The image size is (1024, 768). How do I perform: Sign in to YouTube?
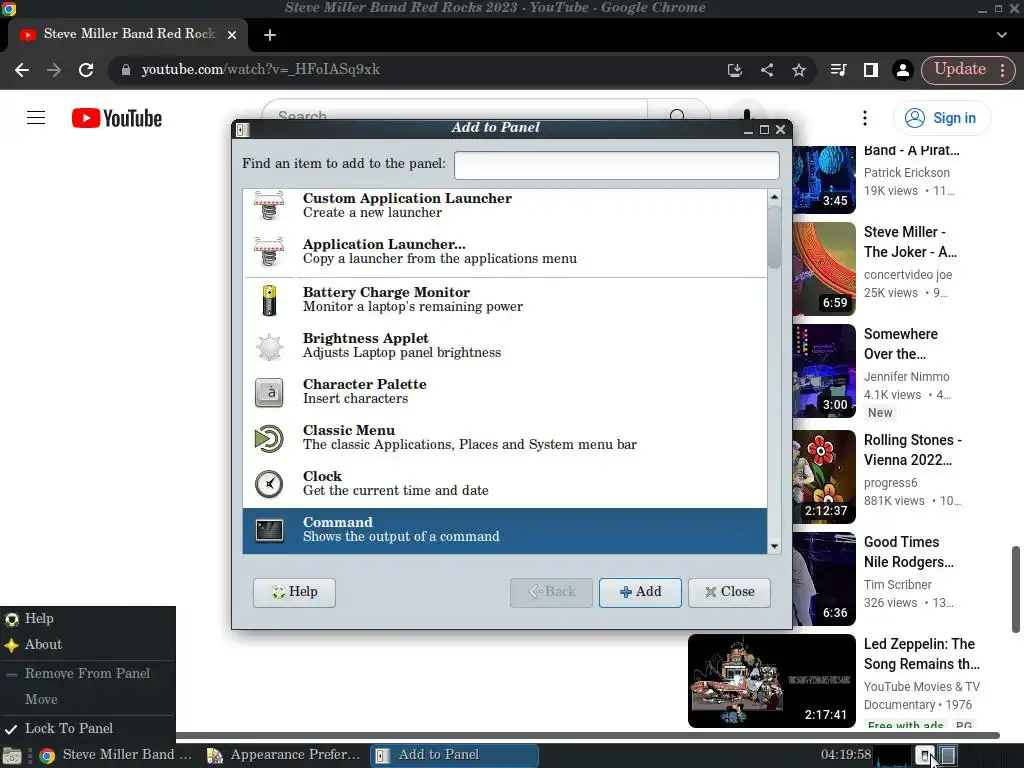point(941,118)
